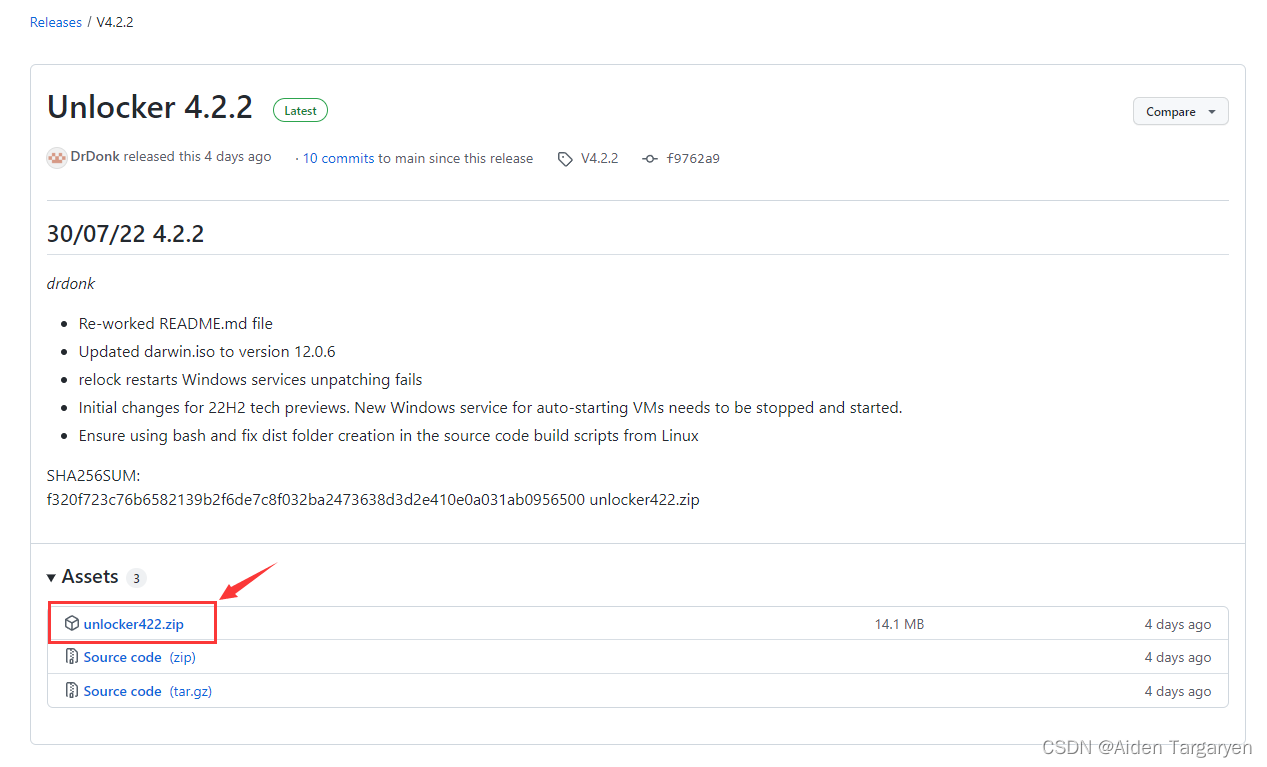
Task: Click the 4 days ago text in Source code (zip) row
Action: coord(1178,657)
